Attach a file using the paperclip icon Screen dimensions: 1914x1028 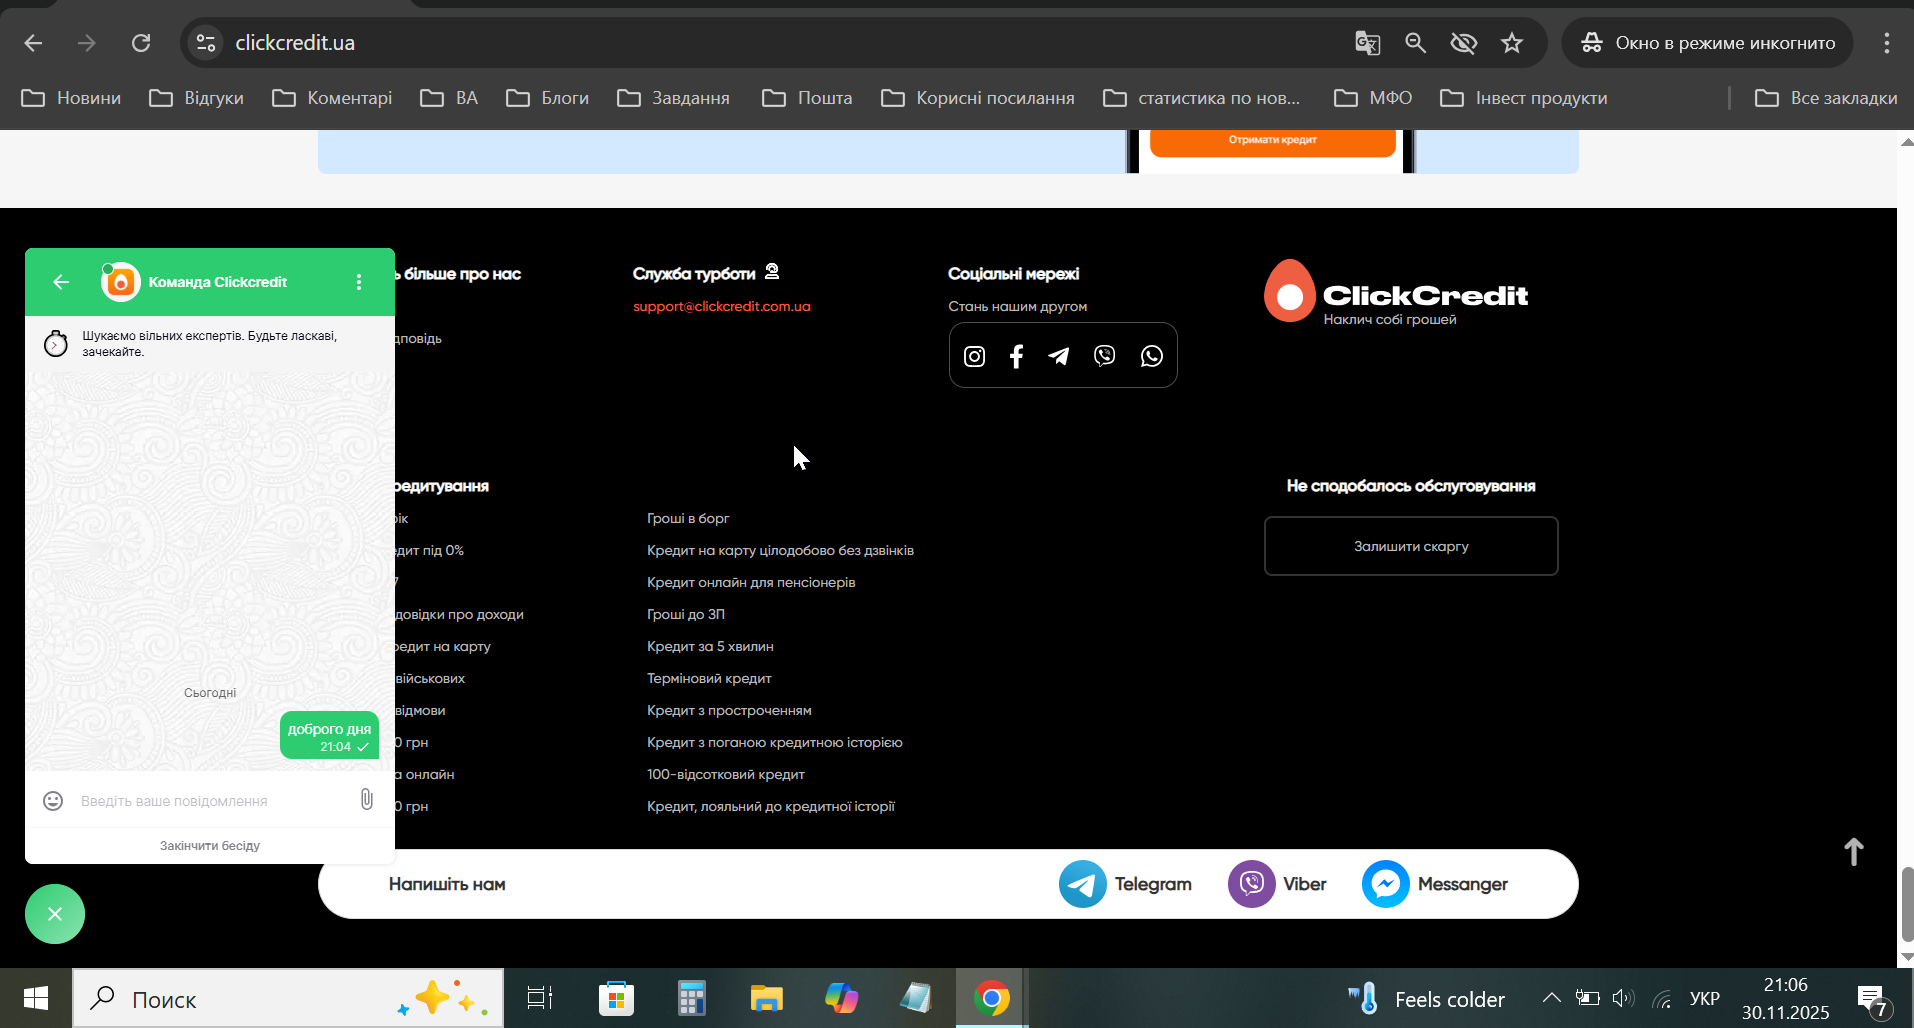(367, 799)
